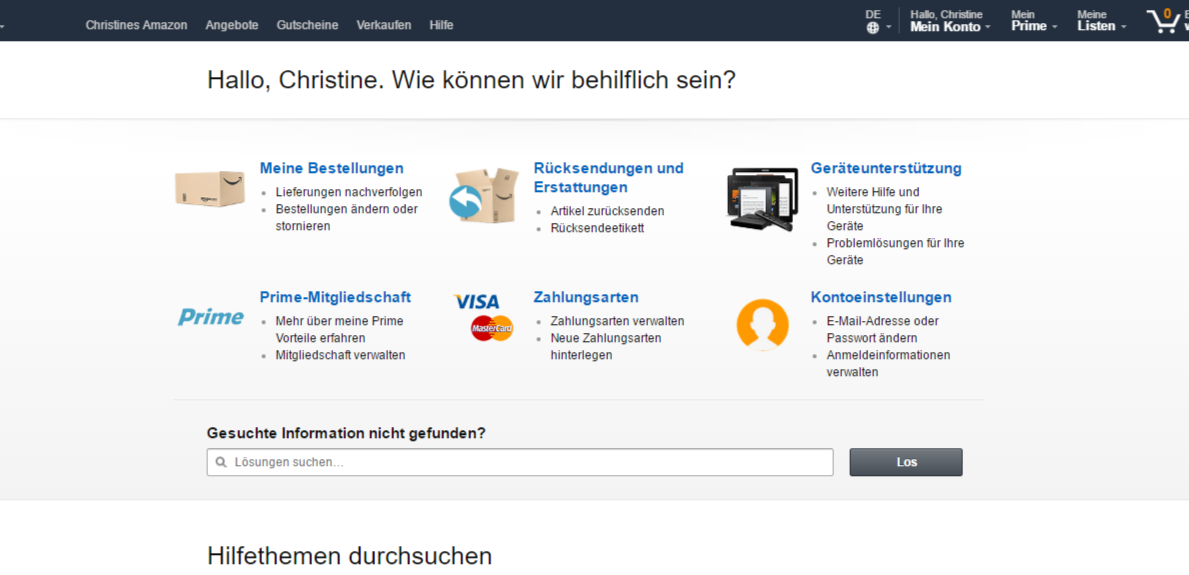Click the Lösungen suchen search field
This screenshot has height=575, width=1189.
[x=520, y=462]
